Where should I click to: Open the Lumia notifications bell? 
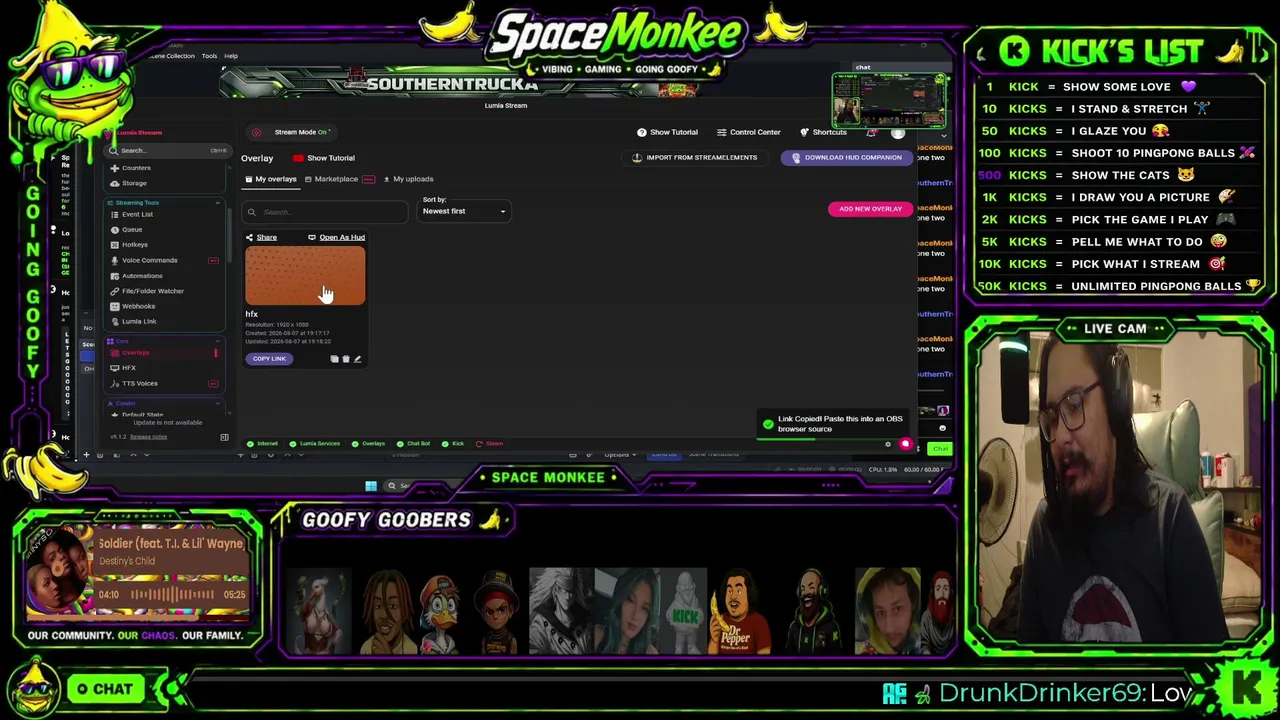(872, 133)
